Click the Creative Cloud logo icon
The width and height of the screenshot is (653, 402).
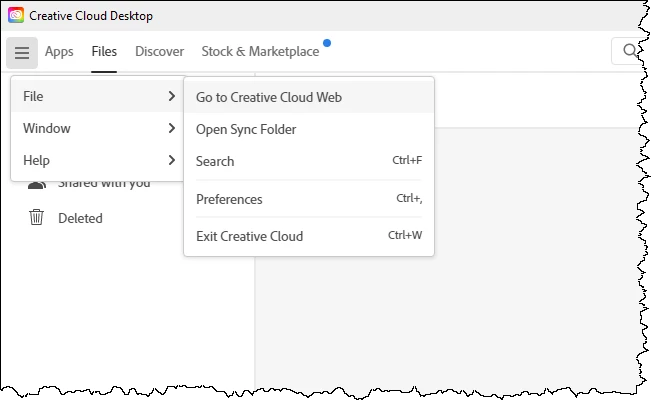[x=16, y=16]
